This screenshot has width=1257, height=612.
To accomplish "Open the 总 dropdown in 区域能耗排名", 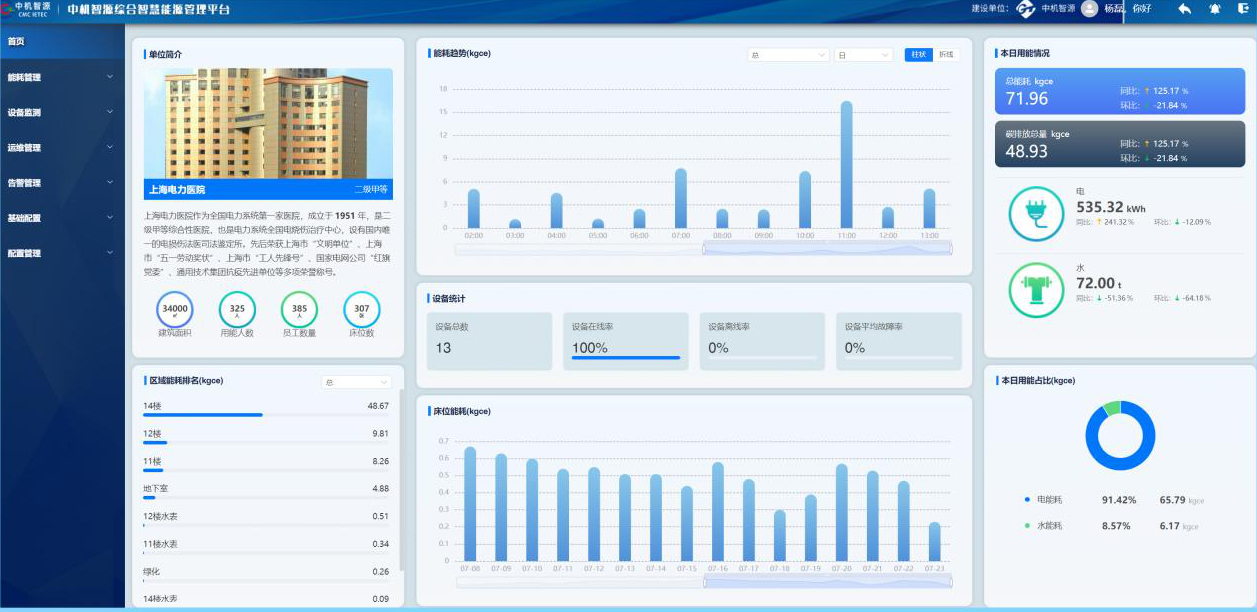I will coord(356,382).
